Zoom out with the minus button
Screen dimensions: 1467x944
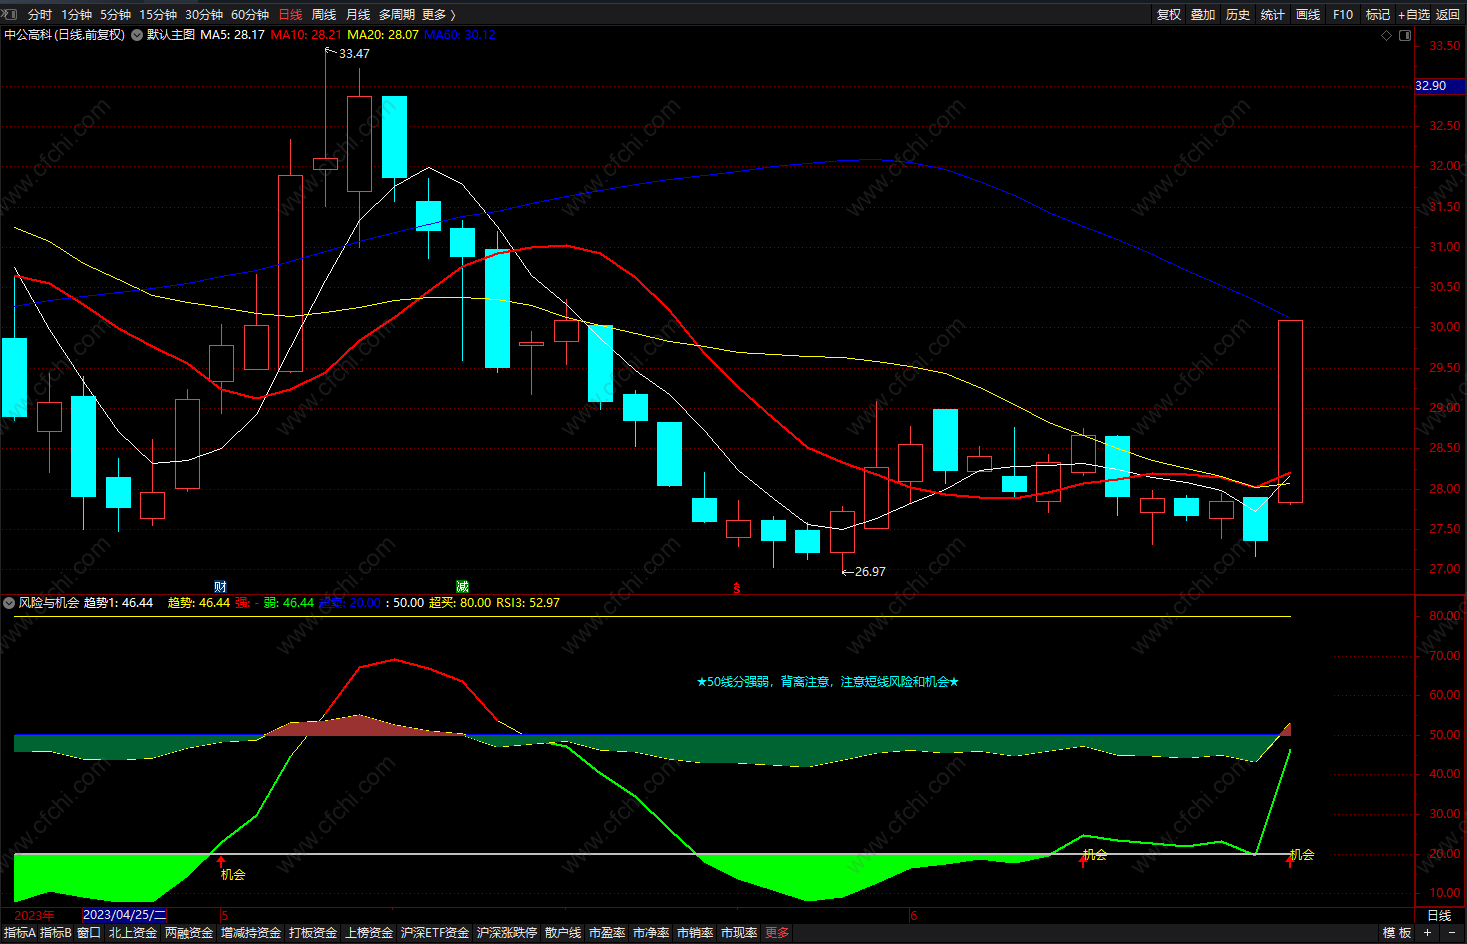pos(1452,932)
